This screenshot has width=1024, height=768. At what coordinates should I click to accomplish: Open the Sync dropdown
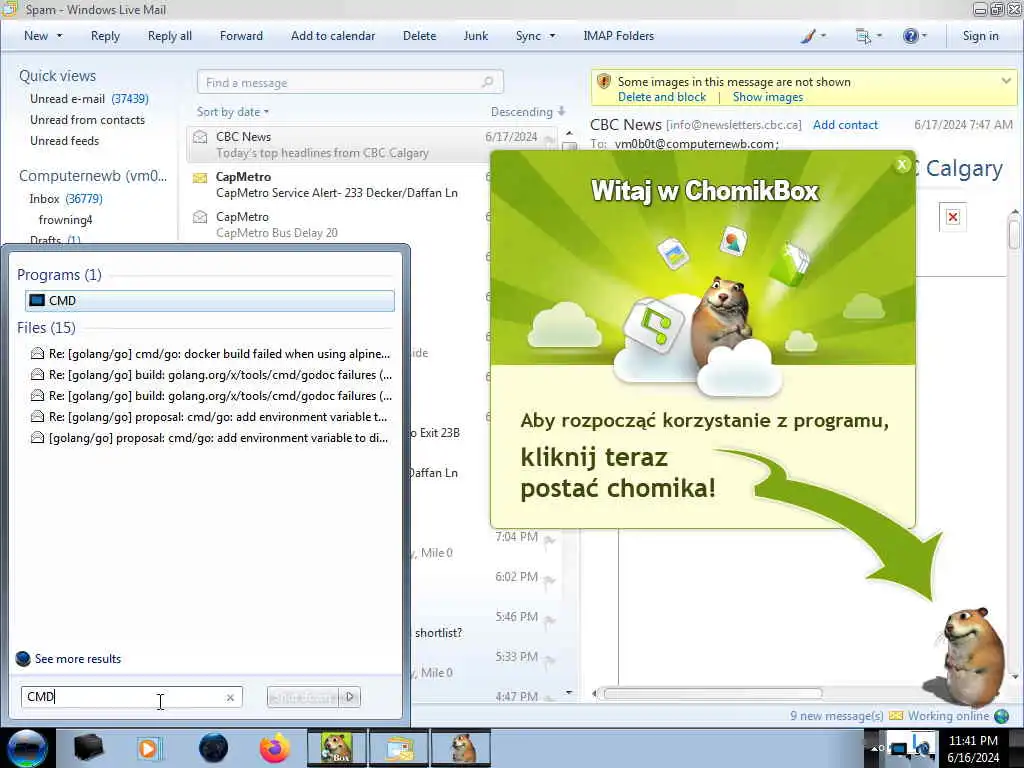click(535, 36)
